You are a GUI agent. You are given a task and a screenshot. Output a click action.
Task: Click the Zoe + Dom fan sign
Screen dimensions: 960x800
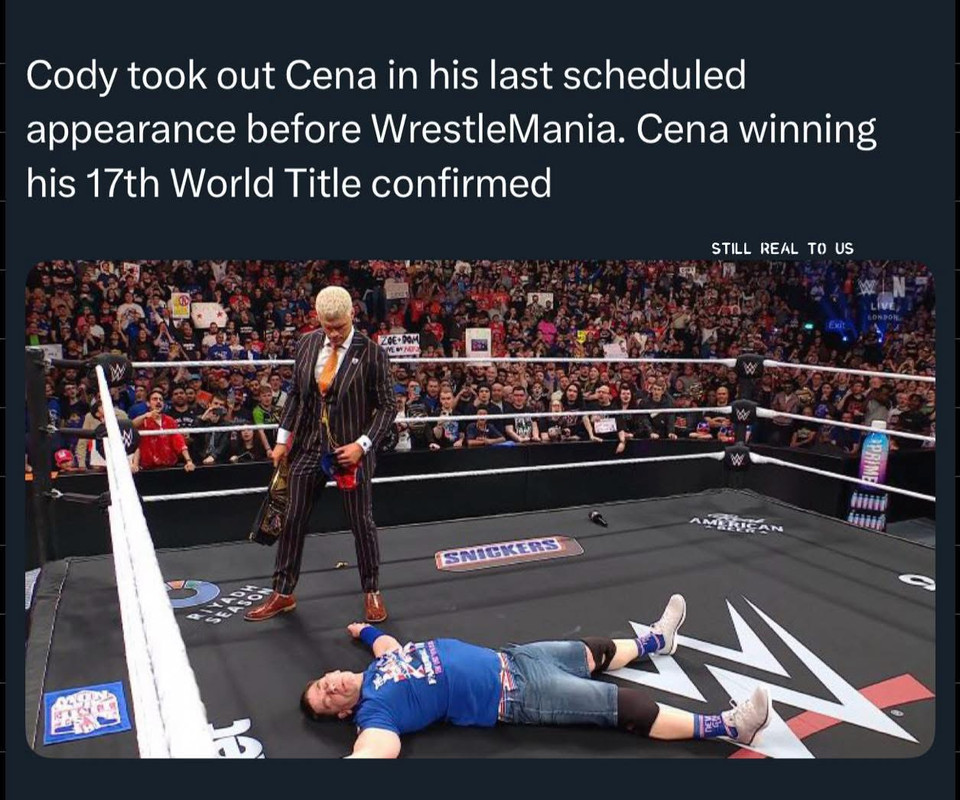pos(400,344)
